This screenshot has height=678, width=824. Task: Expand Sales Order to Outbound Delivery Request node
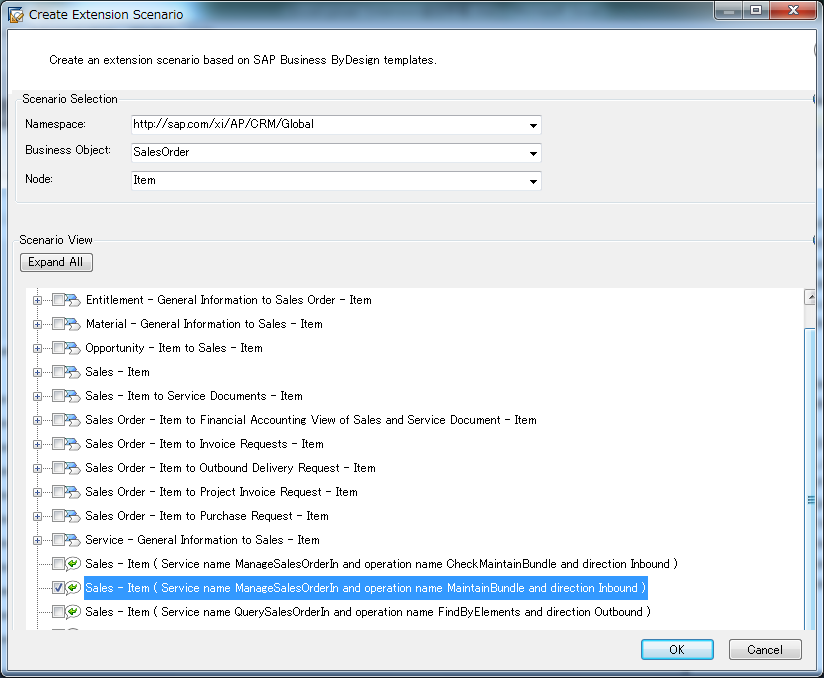tap(37, 468)
